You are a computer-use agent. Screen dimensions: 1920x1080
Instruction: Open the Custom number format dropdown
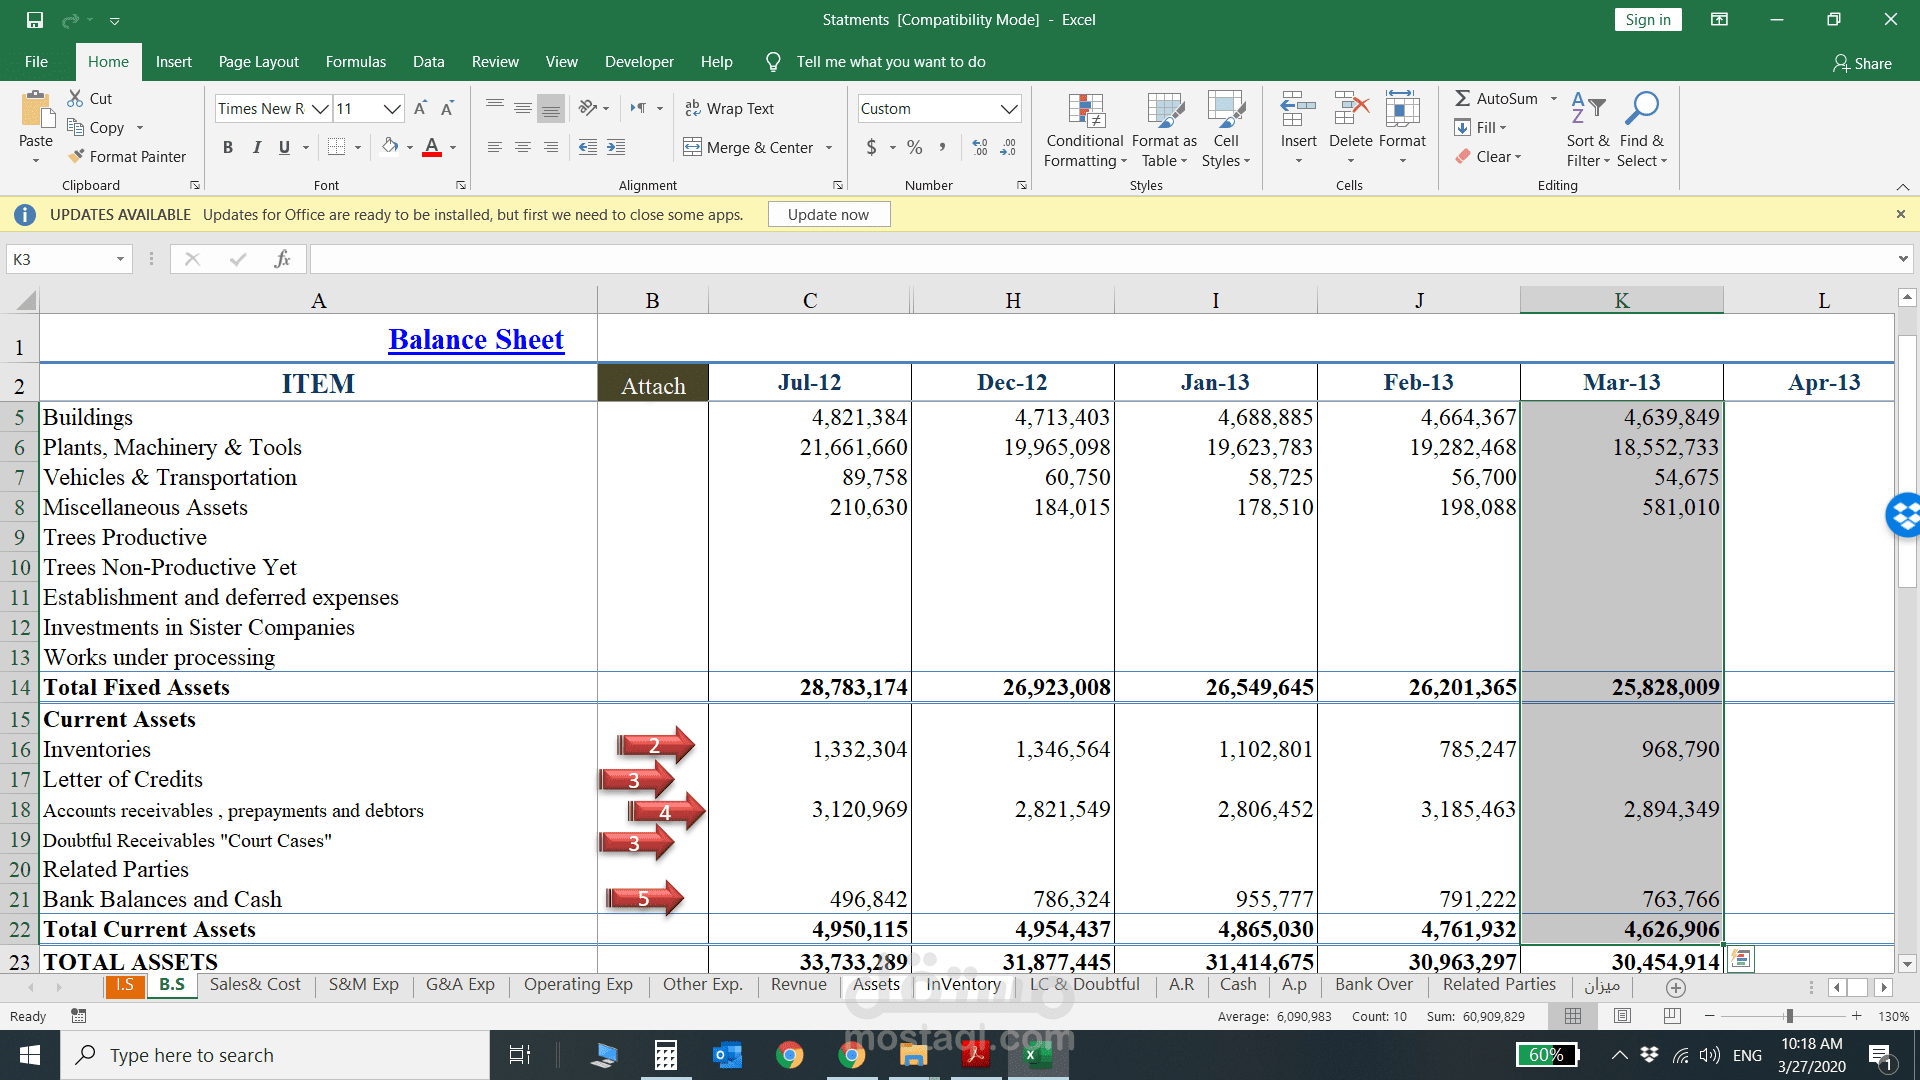pos(1009,108)
